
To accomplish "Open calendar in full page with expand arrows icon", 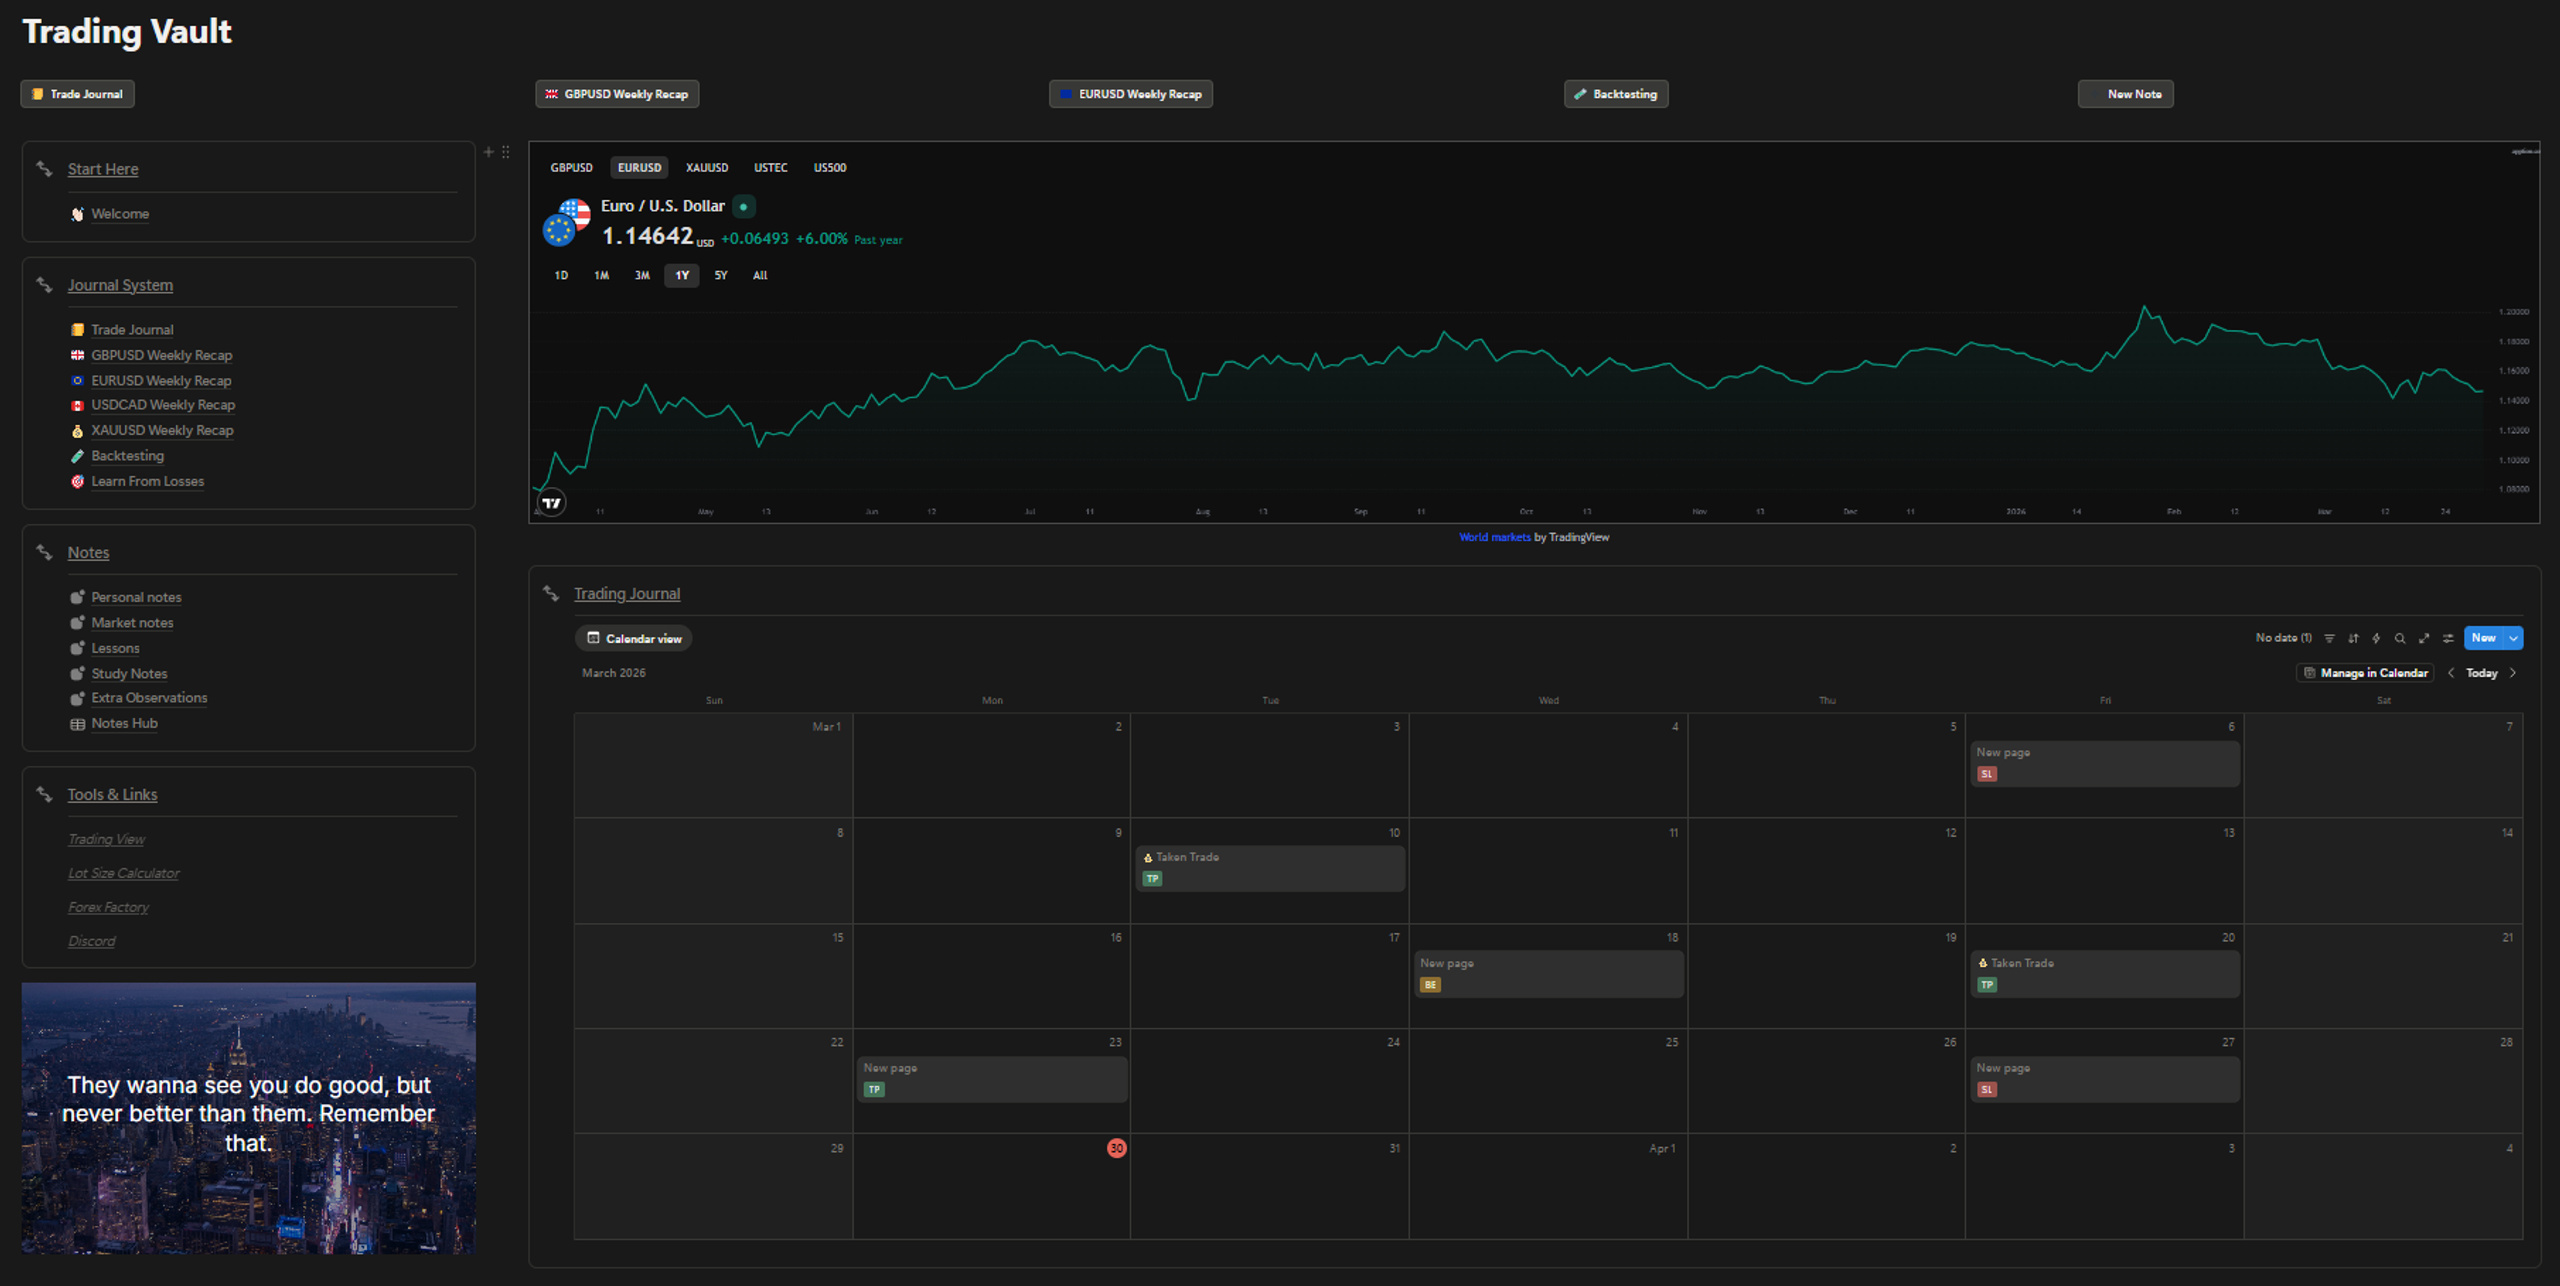I will tap(2424, 638).
